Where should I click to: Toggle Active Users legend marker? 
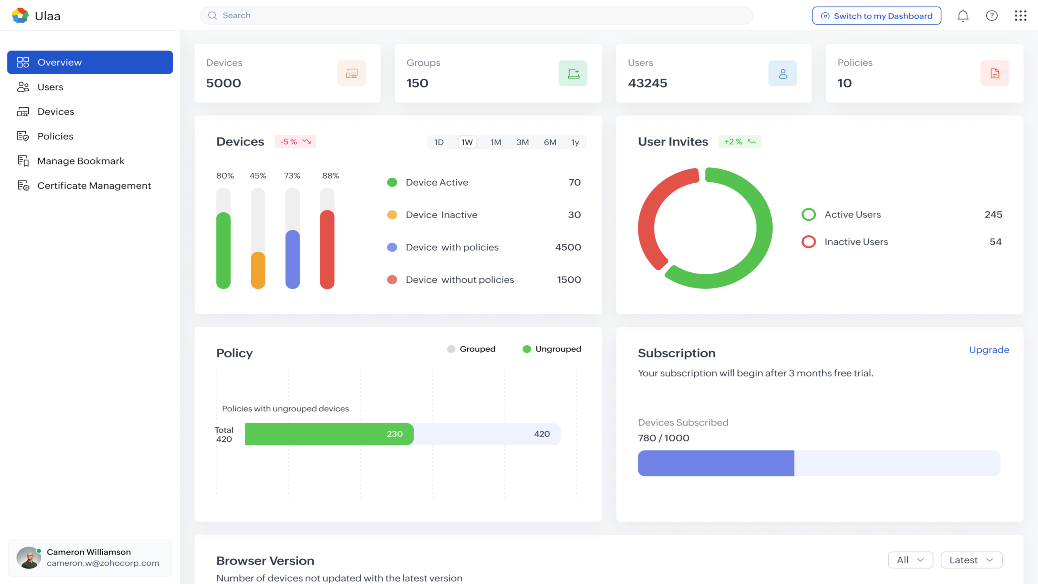(x=809, y=215)
